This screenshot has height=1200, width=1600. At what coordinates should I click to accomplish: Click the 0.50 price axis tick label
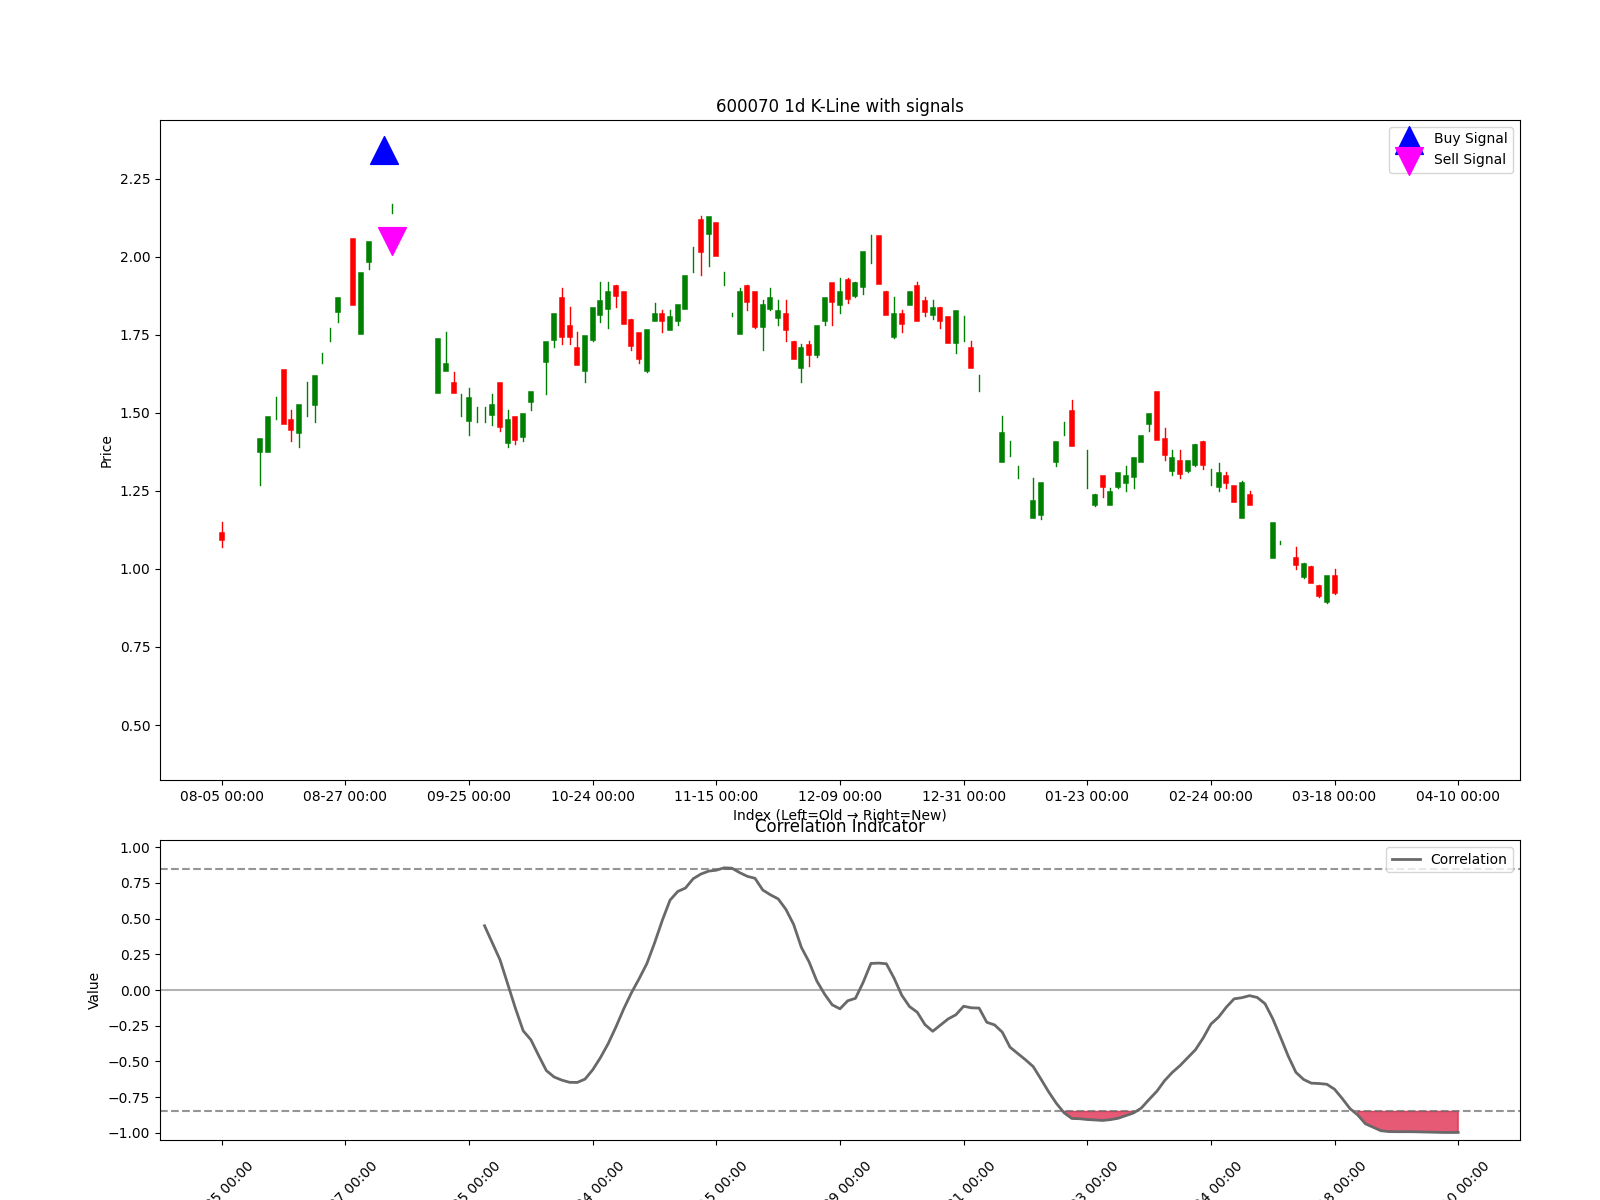pyautogui.click(x=135, y=727)
